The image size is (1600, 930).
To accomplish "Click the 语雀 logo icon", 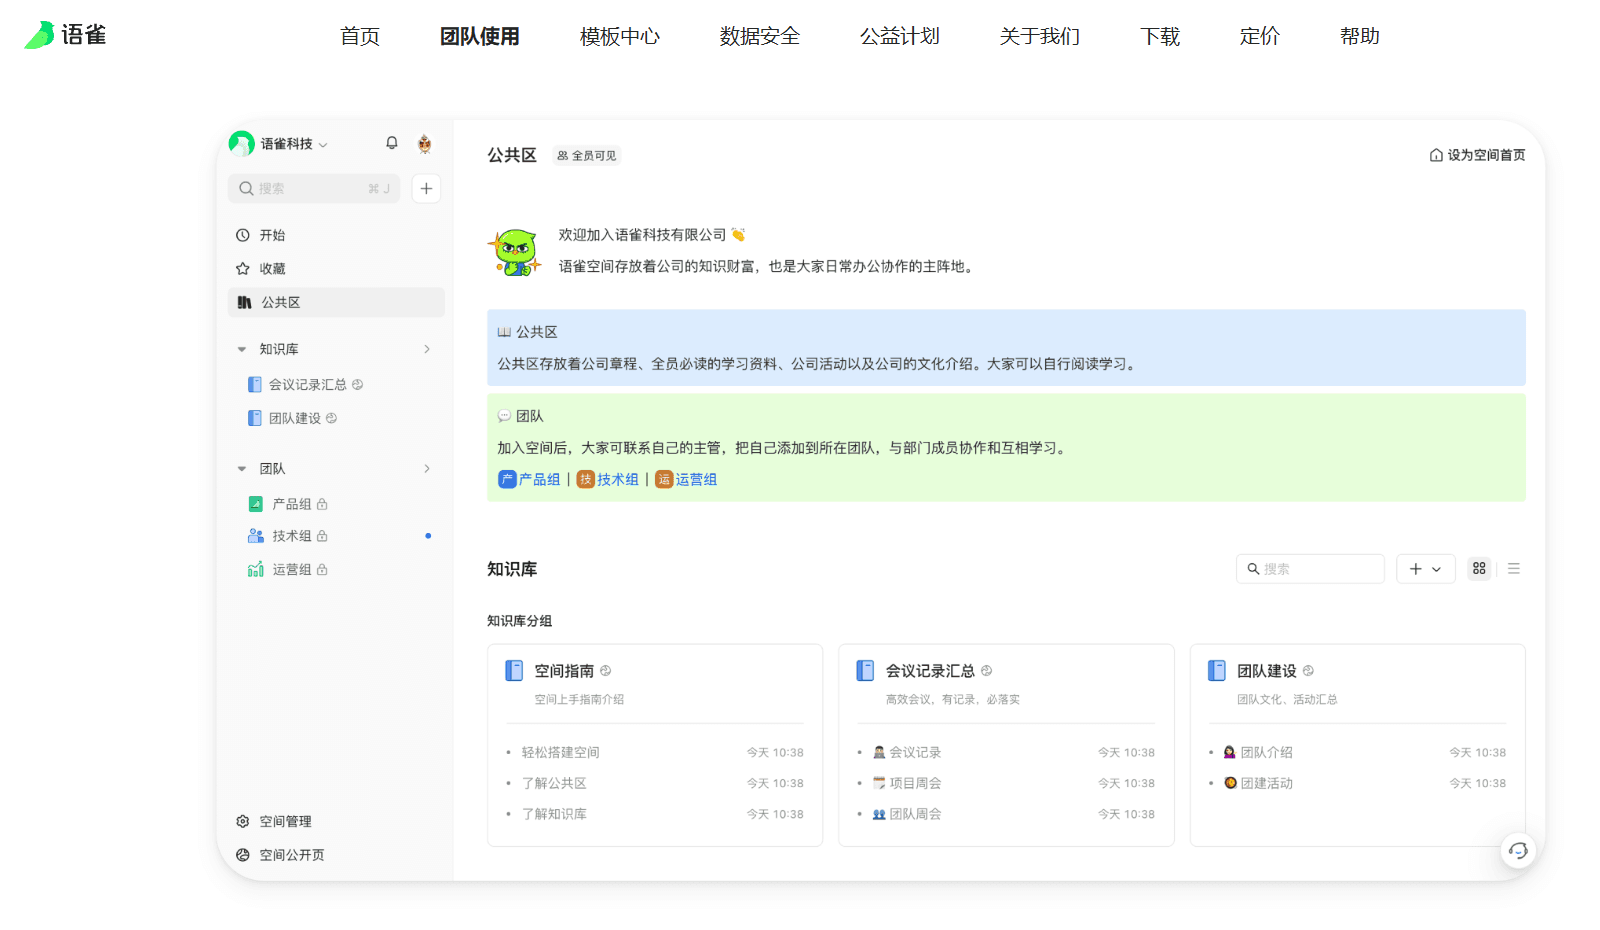I will [39, 35].
